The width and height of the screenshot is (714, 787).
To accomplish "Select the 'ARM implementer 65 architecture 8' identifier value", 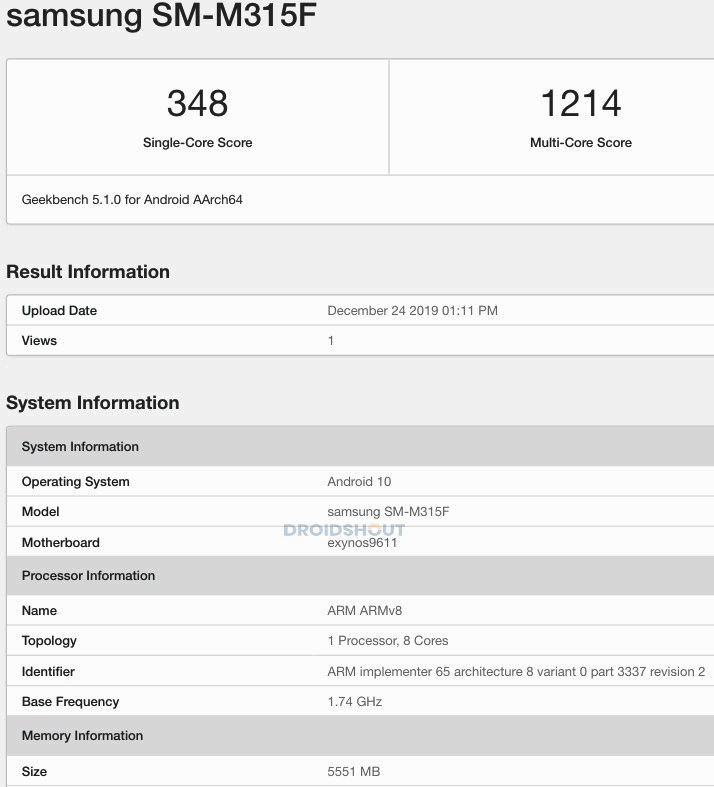I will [516, 672].
